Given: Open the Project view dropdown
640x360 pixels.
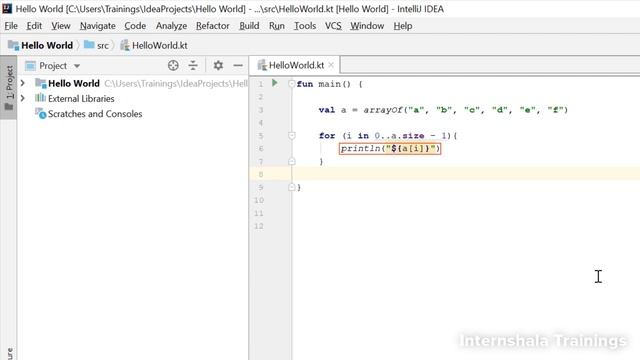Looking at the screenshot, I should click(x=77, y=66).
